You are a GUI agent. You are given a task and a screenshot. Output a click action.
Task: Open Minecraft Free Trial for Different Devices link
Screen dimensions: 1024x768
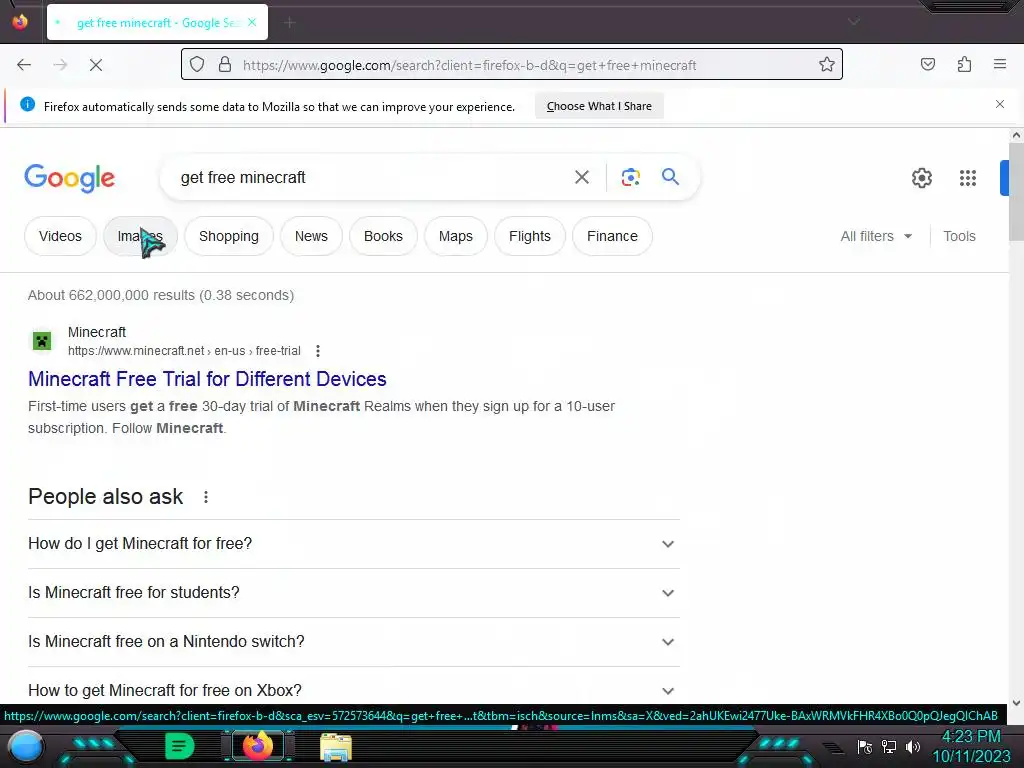point(207,379)
